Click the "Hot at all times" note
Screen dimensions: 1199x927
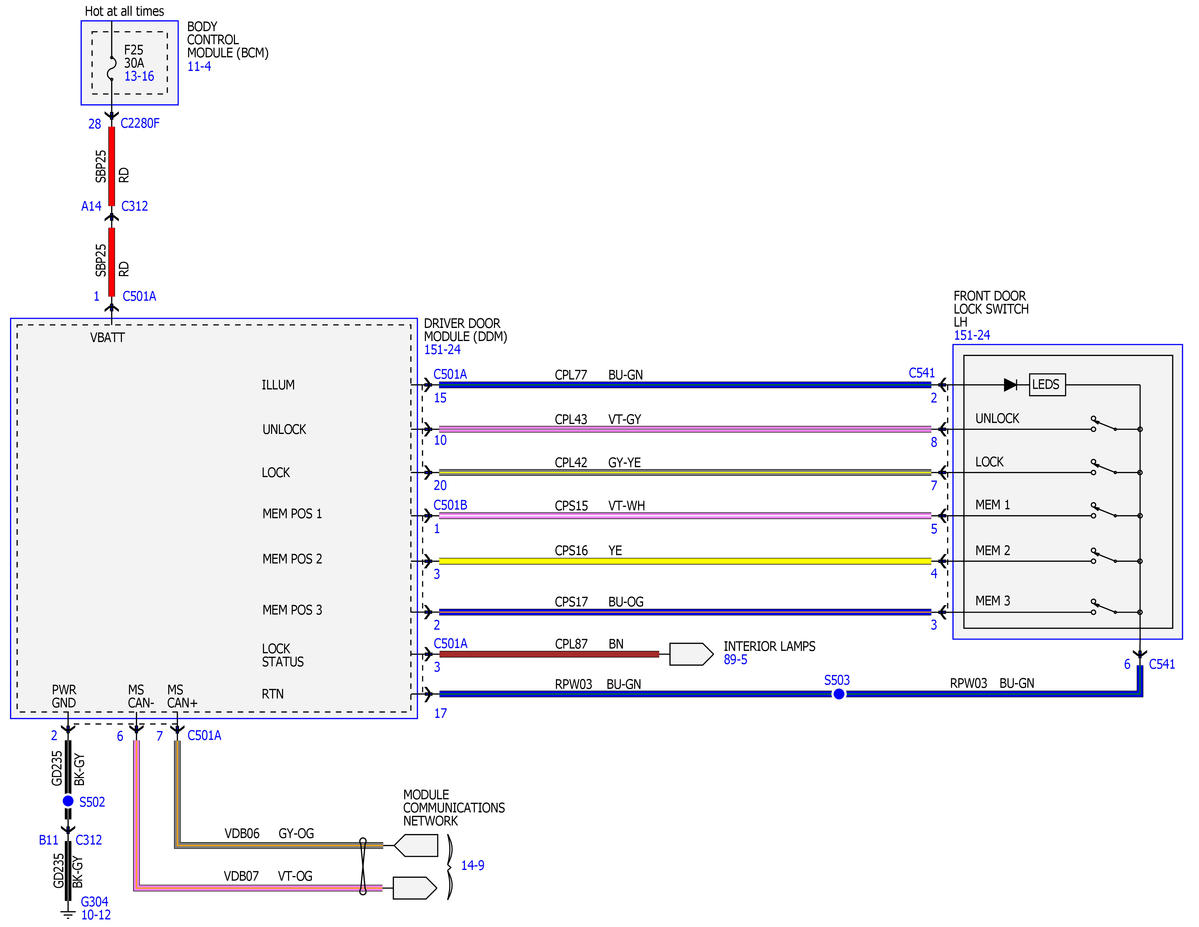125,11
